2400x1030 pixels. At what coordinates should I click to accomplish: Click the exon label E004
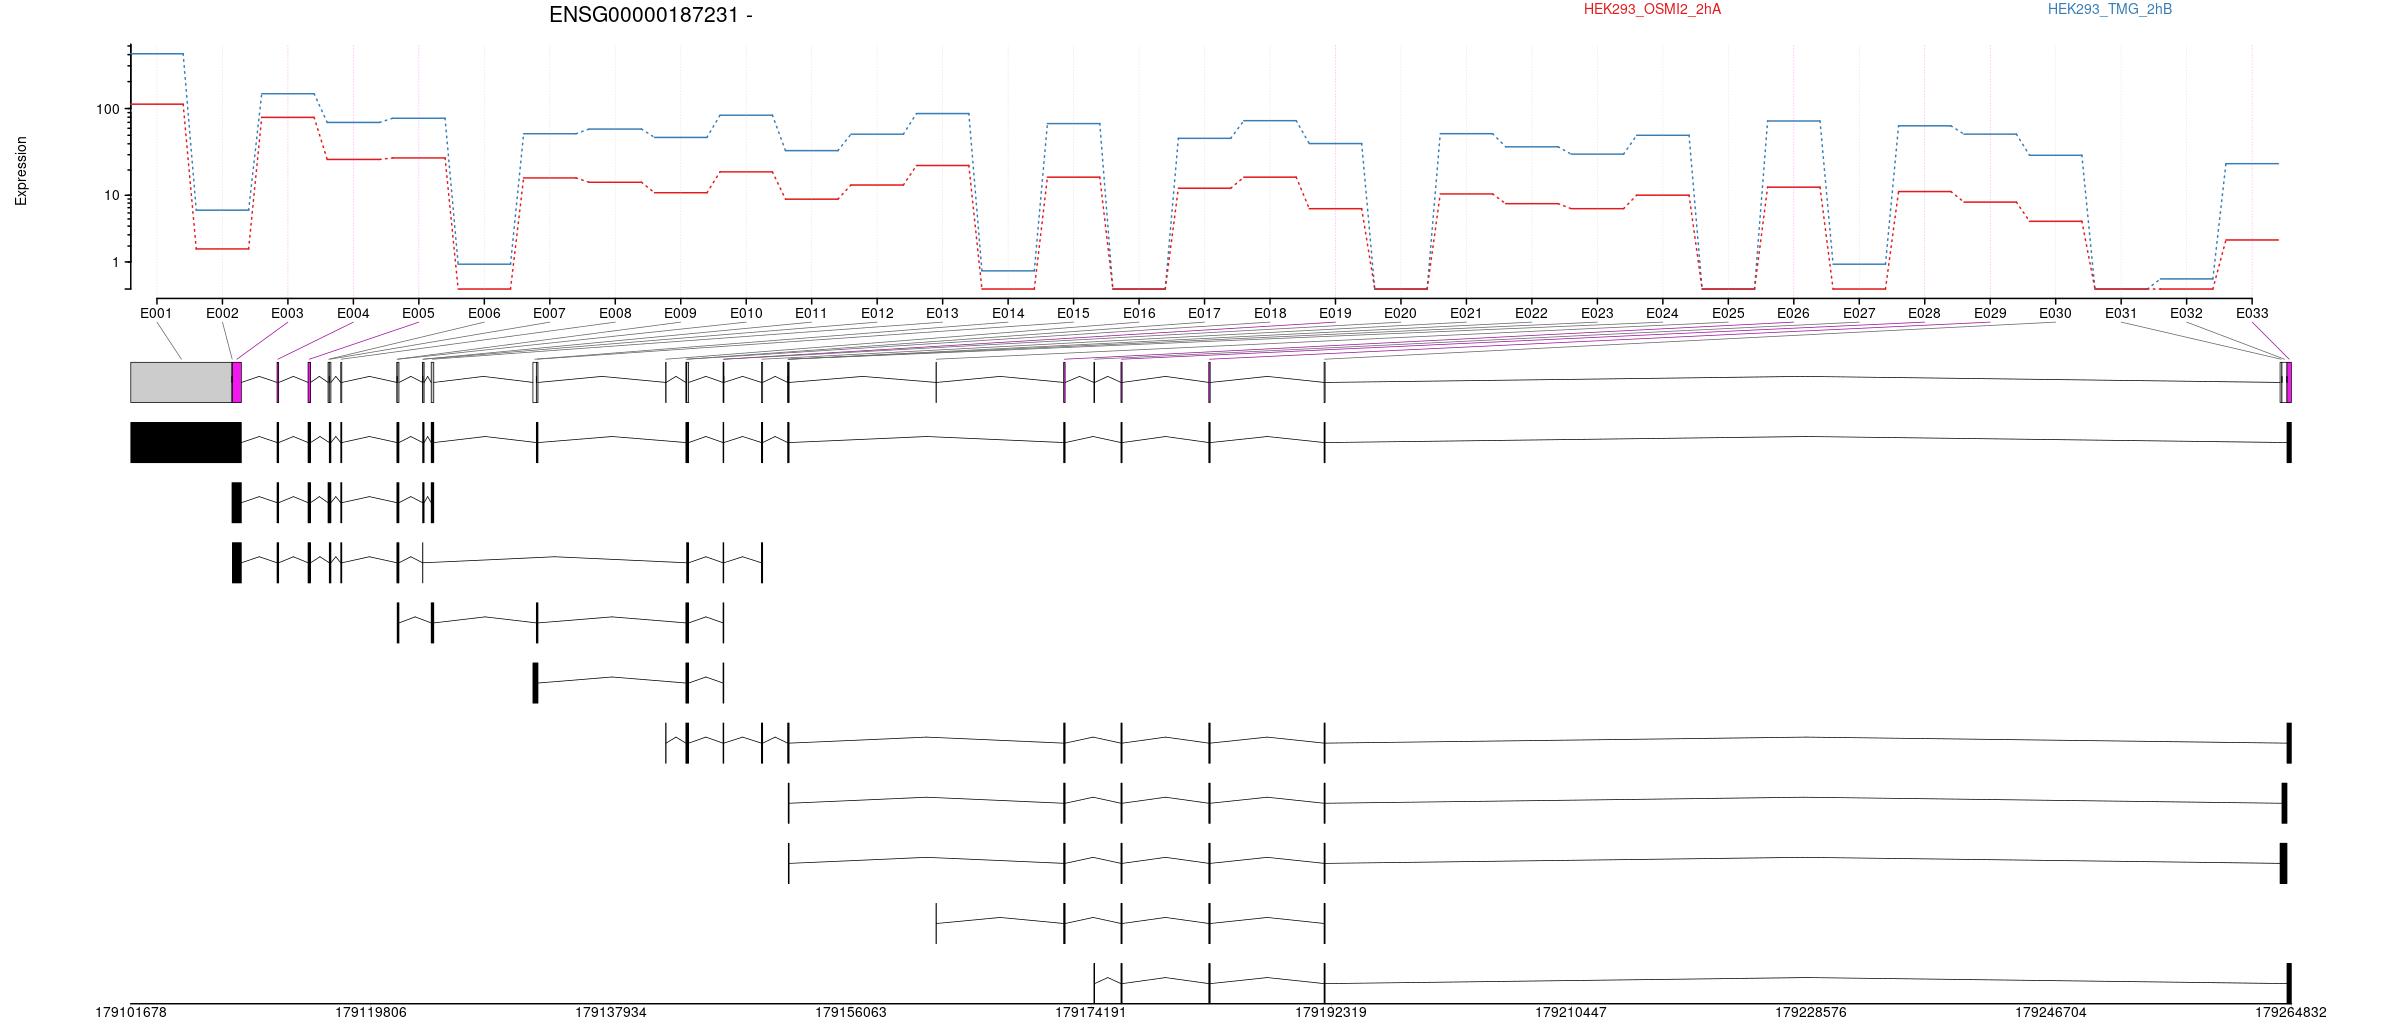(x=353, y=313)
